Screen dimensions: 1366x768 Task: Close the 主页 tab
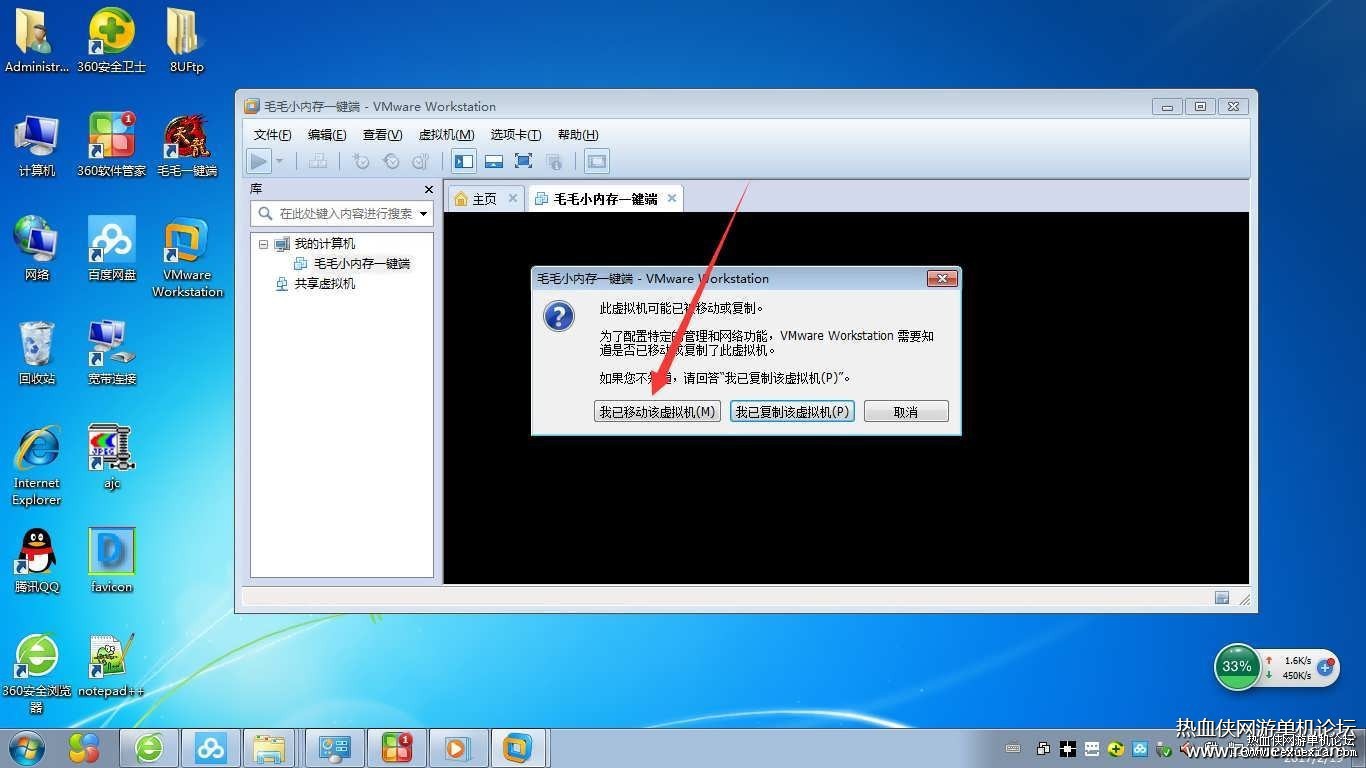click(513, 199)
